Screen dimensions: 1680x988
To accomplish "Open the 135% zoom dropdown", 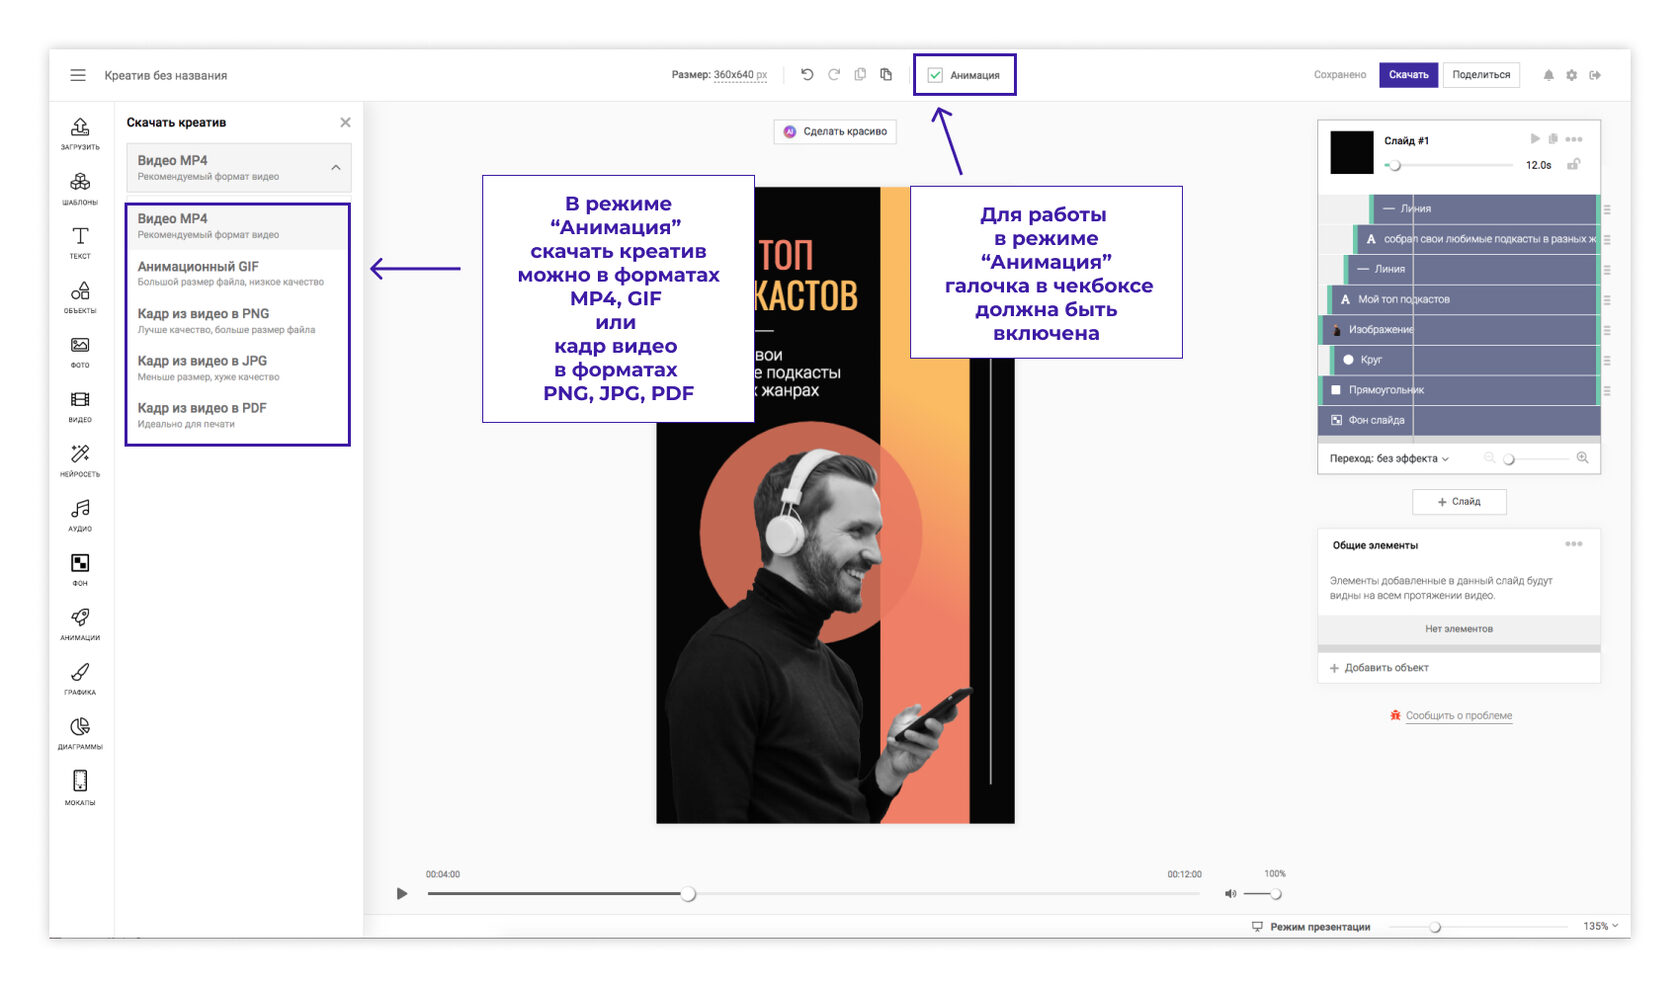I will point(1600,926).
